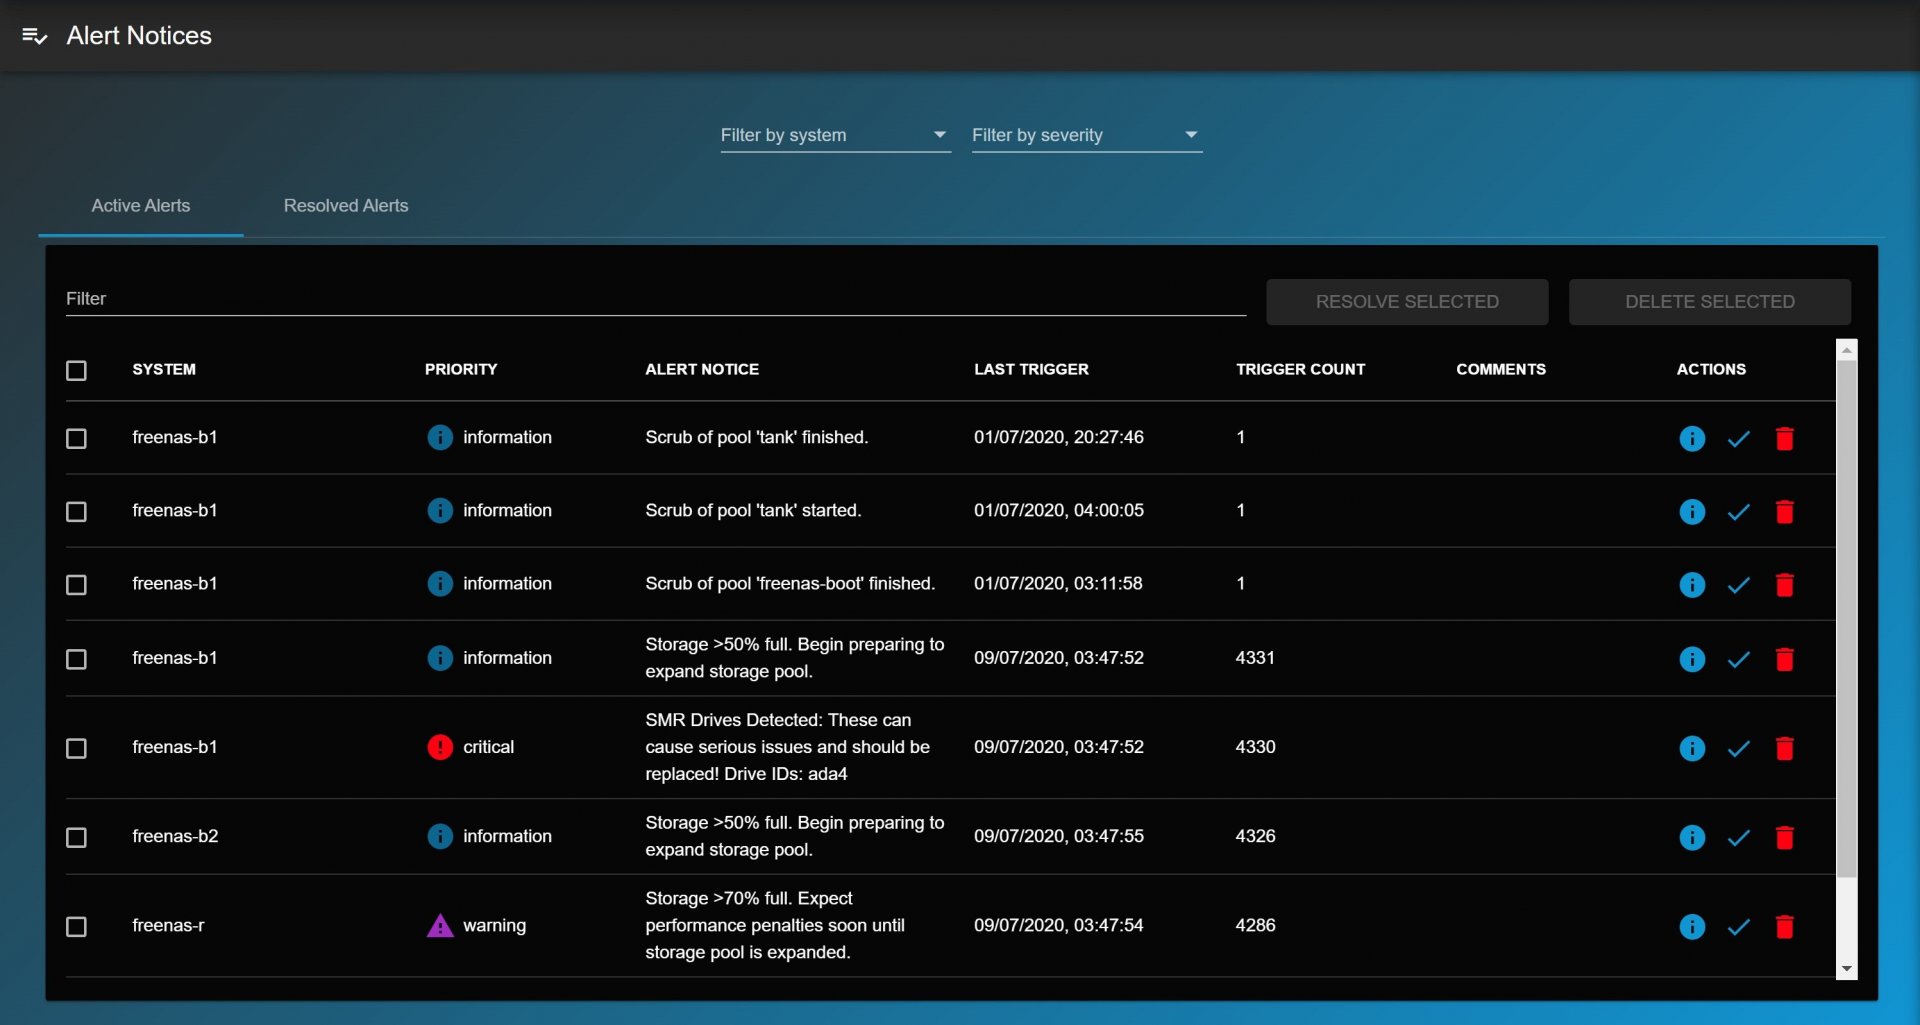The image size is (1920, 1025).
Task: Click the 'critical' priority label
Action: click(x=488, y=747)
